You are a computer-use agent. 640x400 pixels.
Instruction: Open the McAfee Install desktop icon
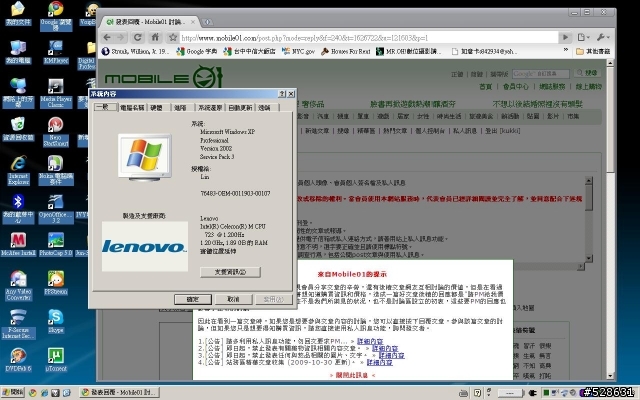point(18,244)
